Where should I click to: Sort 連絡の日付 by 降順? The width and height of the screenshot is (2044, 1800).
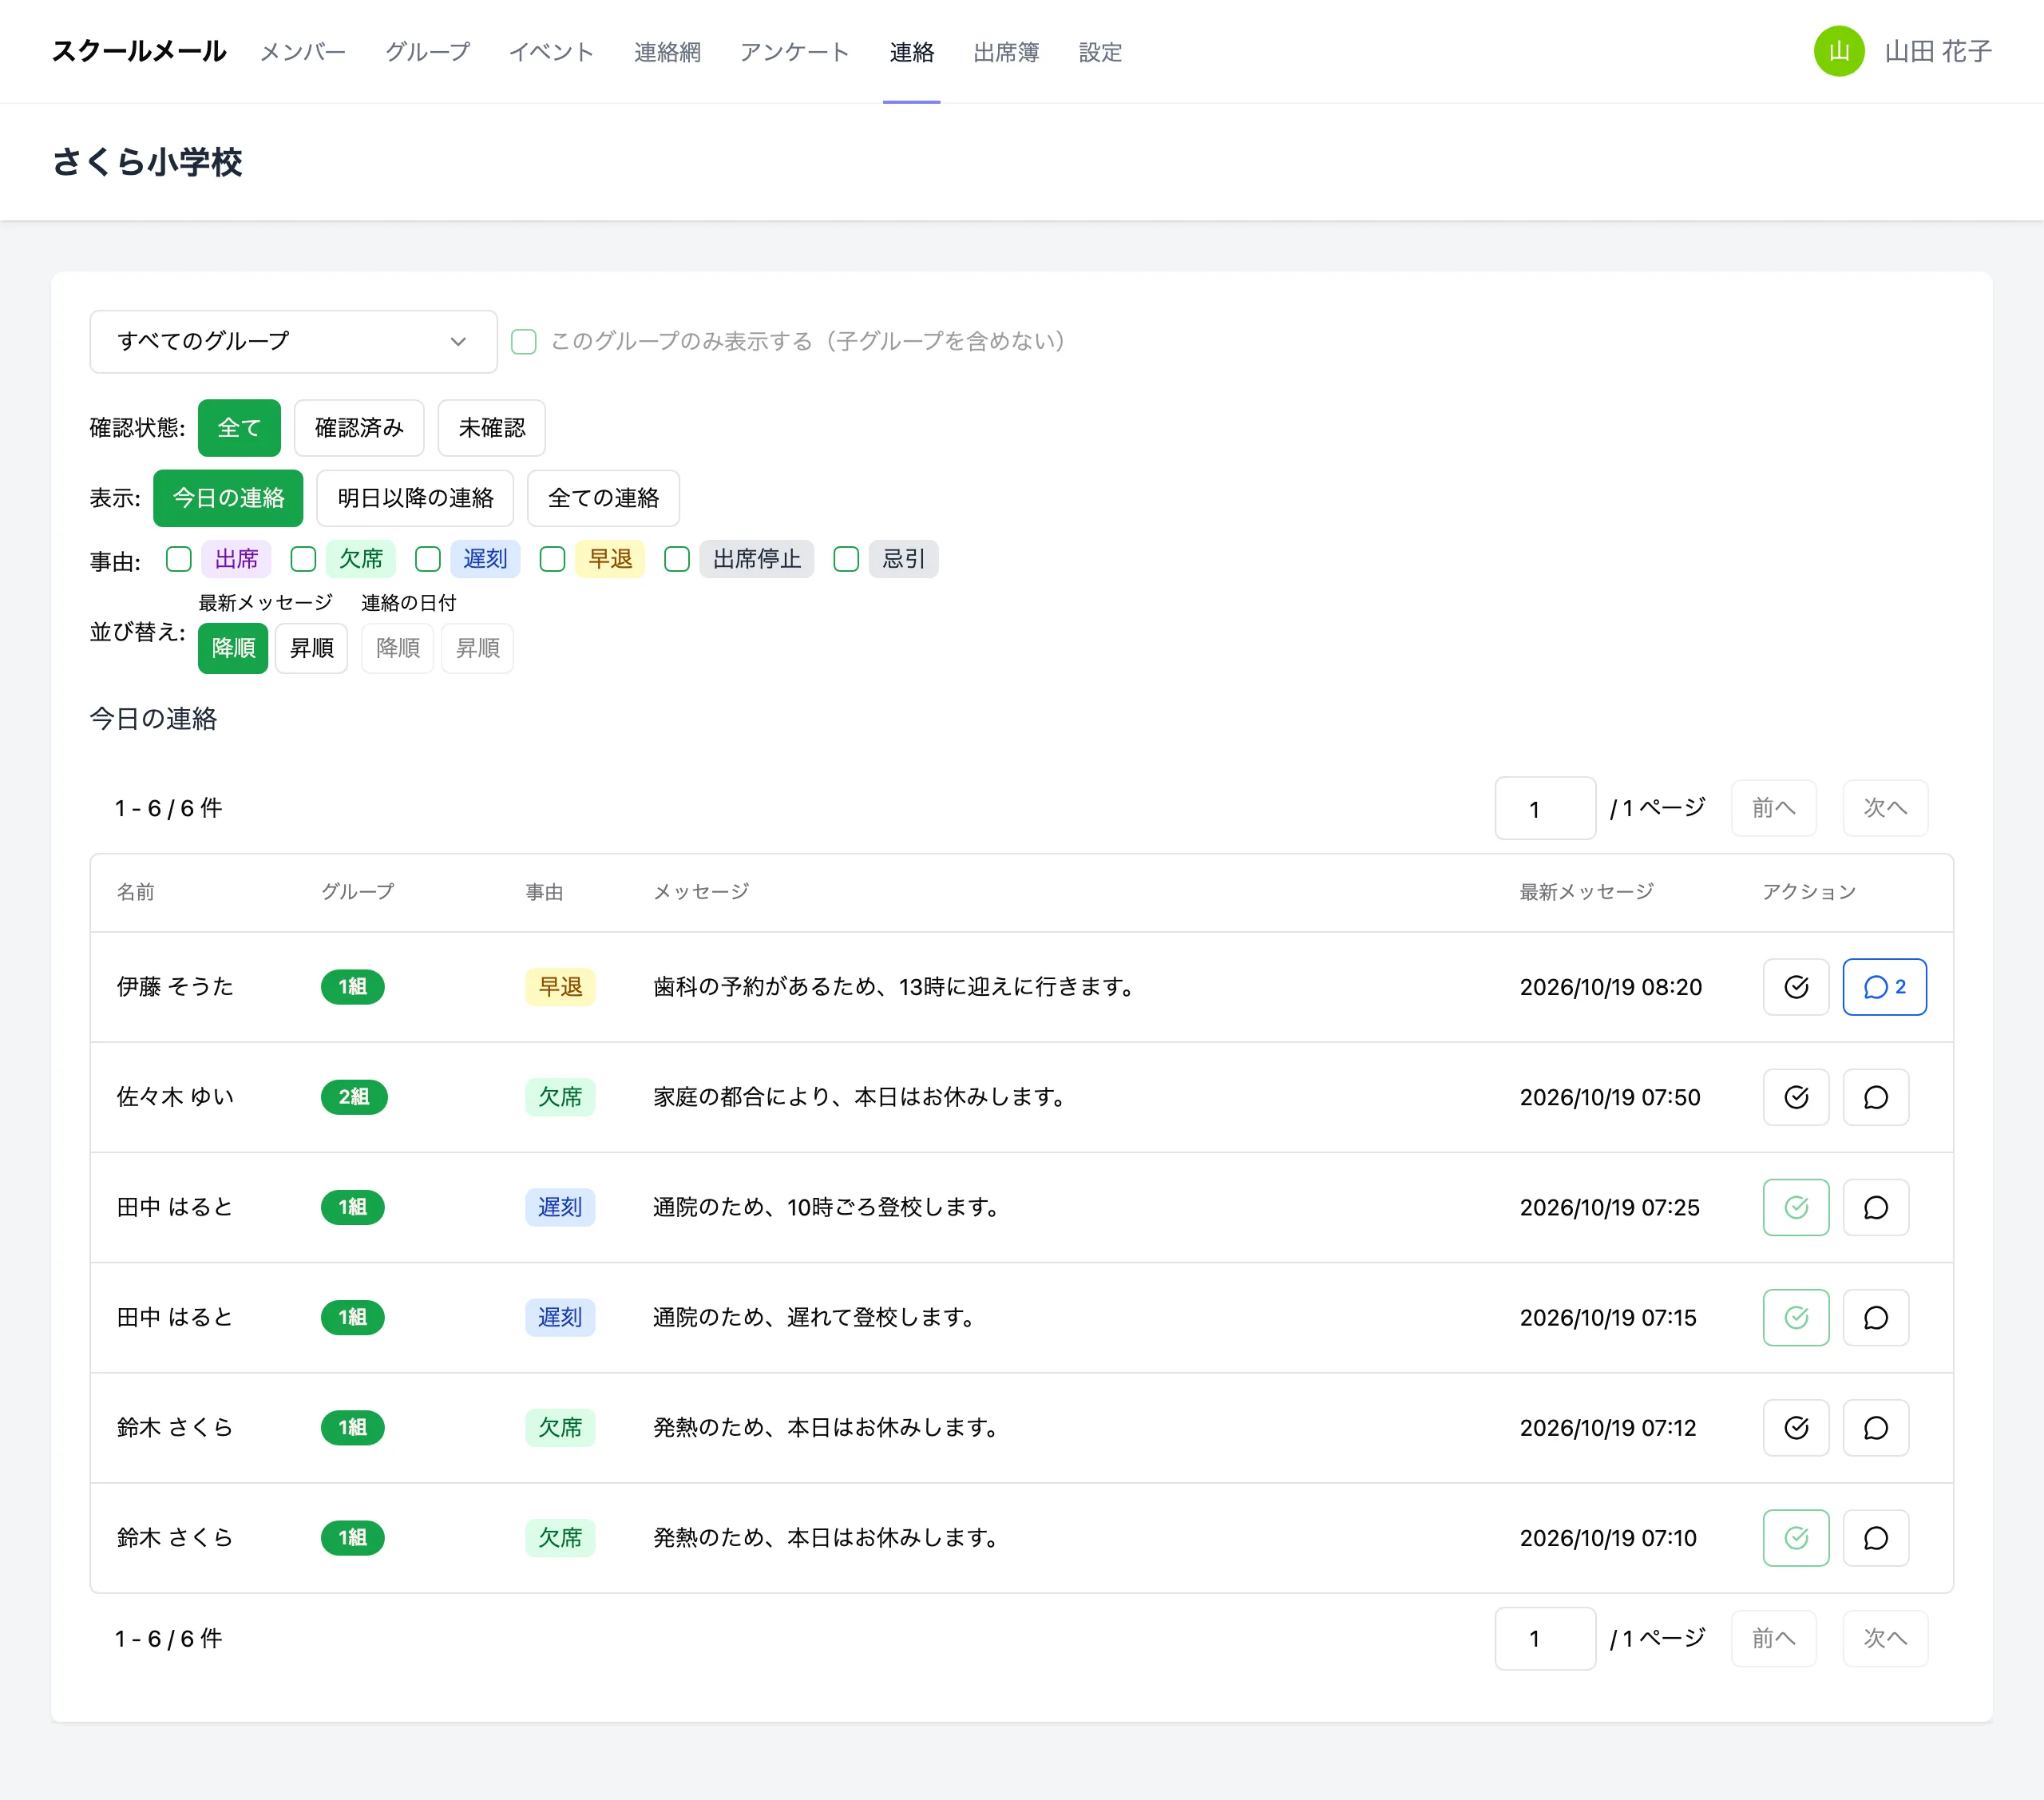pos(397,648)
